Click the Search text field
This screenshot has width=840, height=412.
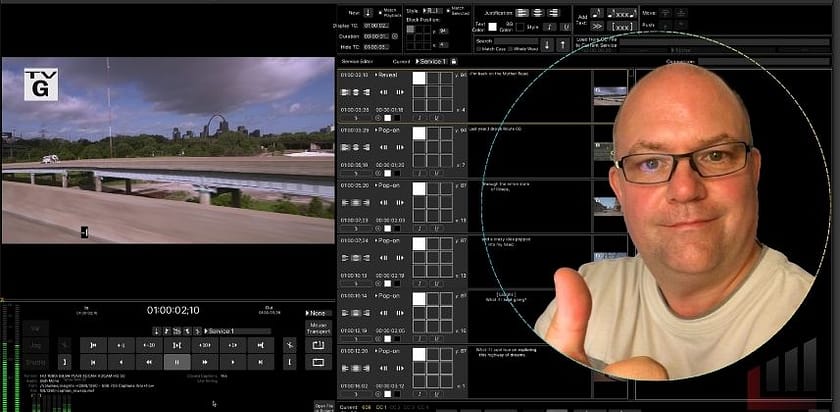tap(516, 41)
